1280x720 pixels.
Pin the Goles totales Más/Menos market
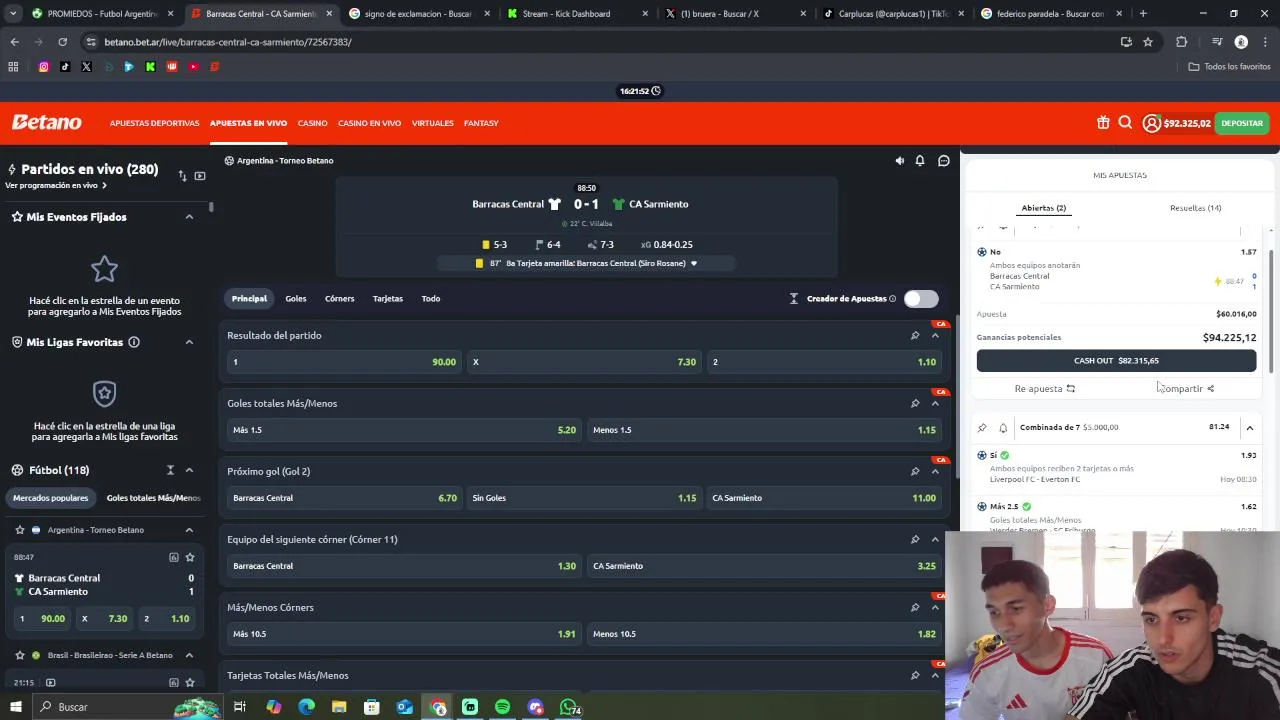[x=915, y=403]
